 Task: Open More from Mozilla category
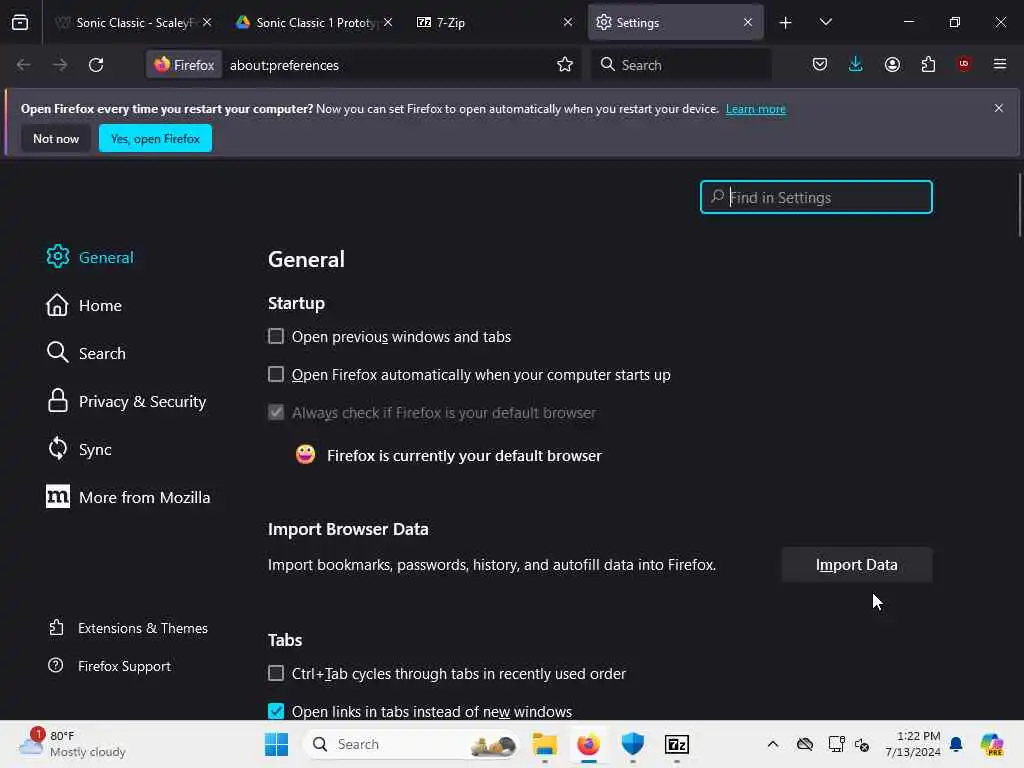(x=128, y=497)
